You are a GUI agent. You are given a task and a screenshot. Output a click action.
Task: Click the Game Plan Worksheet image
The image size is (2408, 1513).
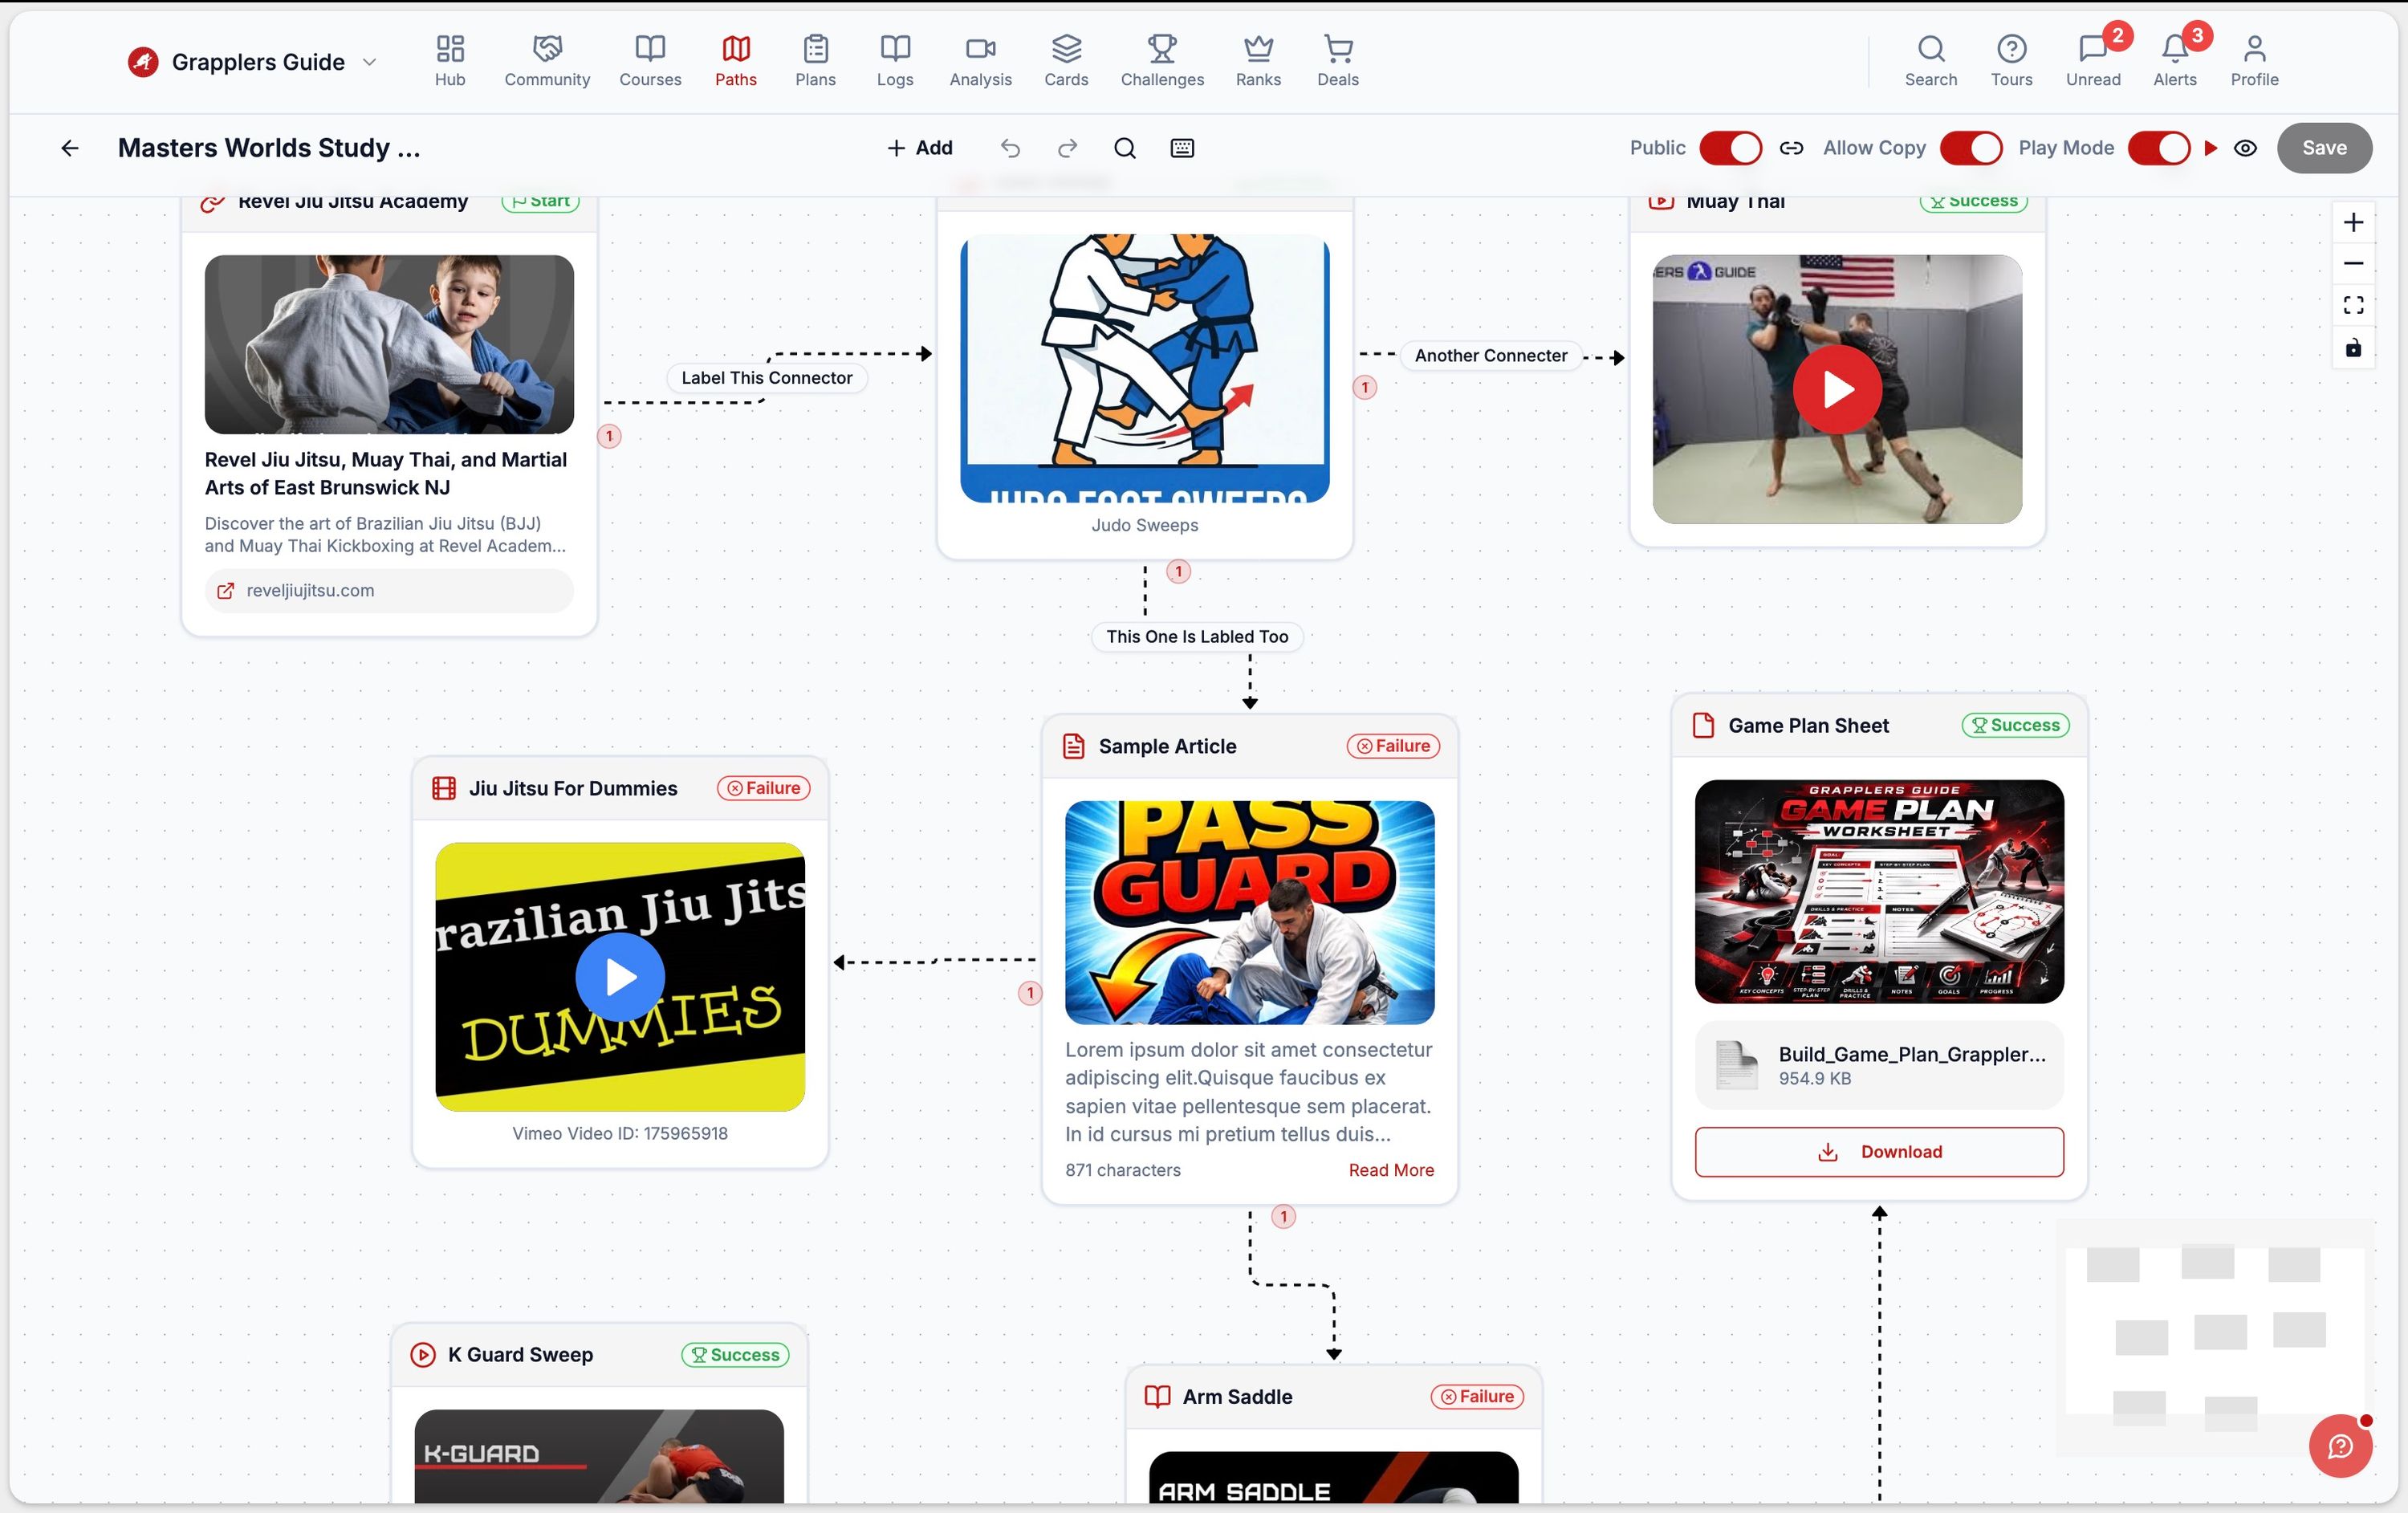coord(1879,892)
